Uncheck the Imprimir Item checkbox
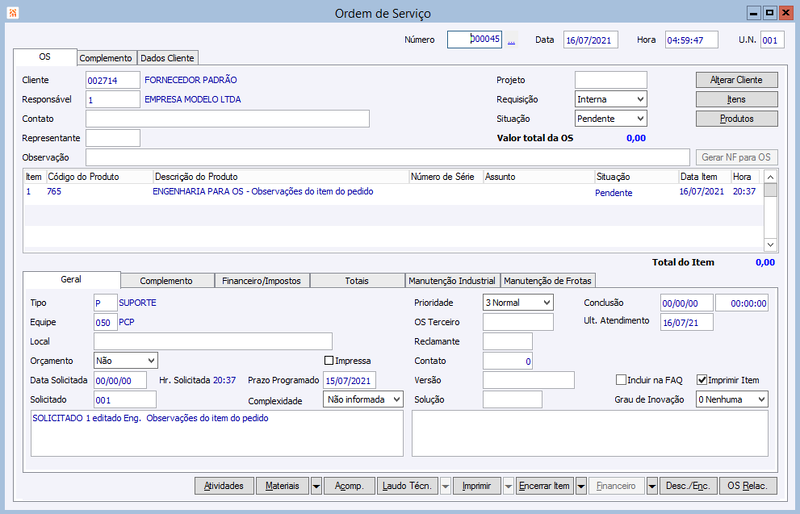800x514 pixels. tap(702, 380)
